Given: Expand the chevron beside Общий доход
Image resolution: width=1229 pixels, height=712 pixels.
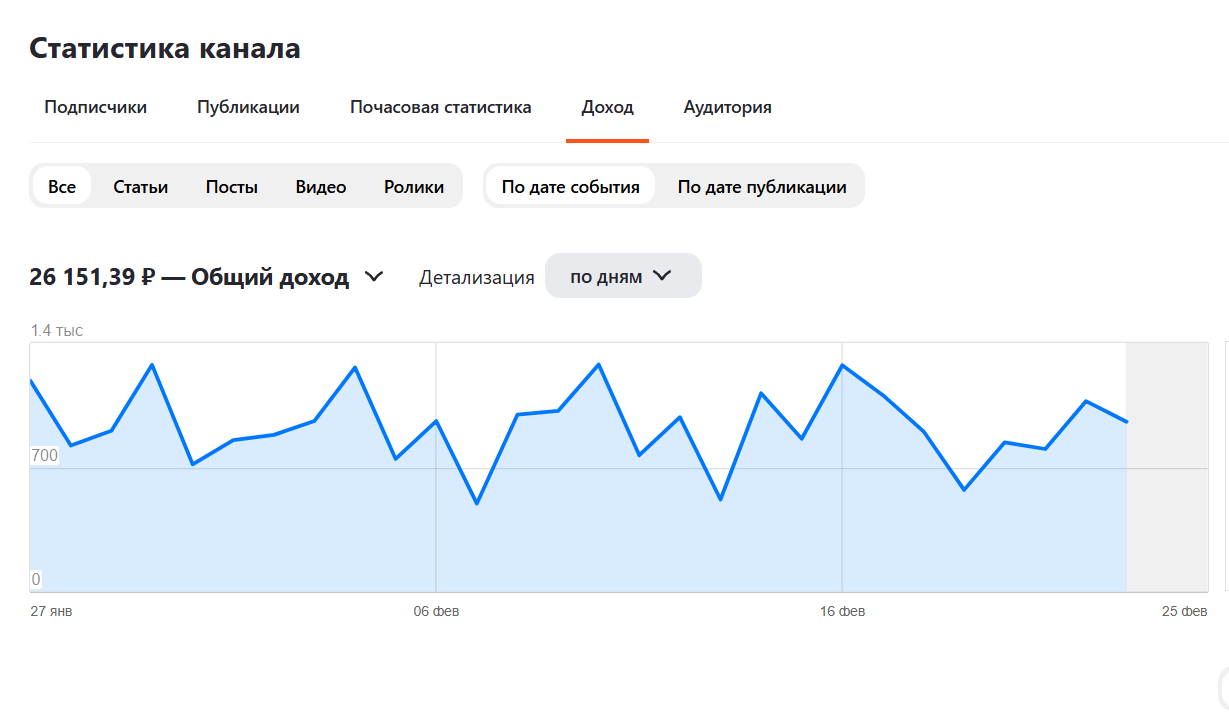Looking at the screenshot, I should 374,277.
